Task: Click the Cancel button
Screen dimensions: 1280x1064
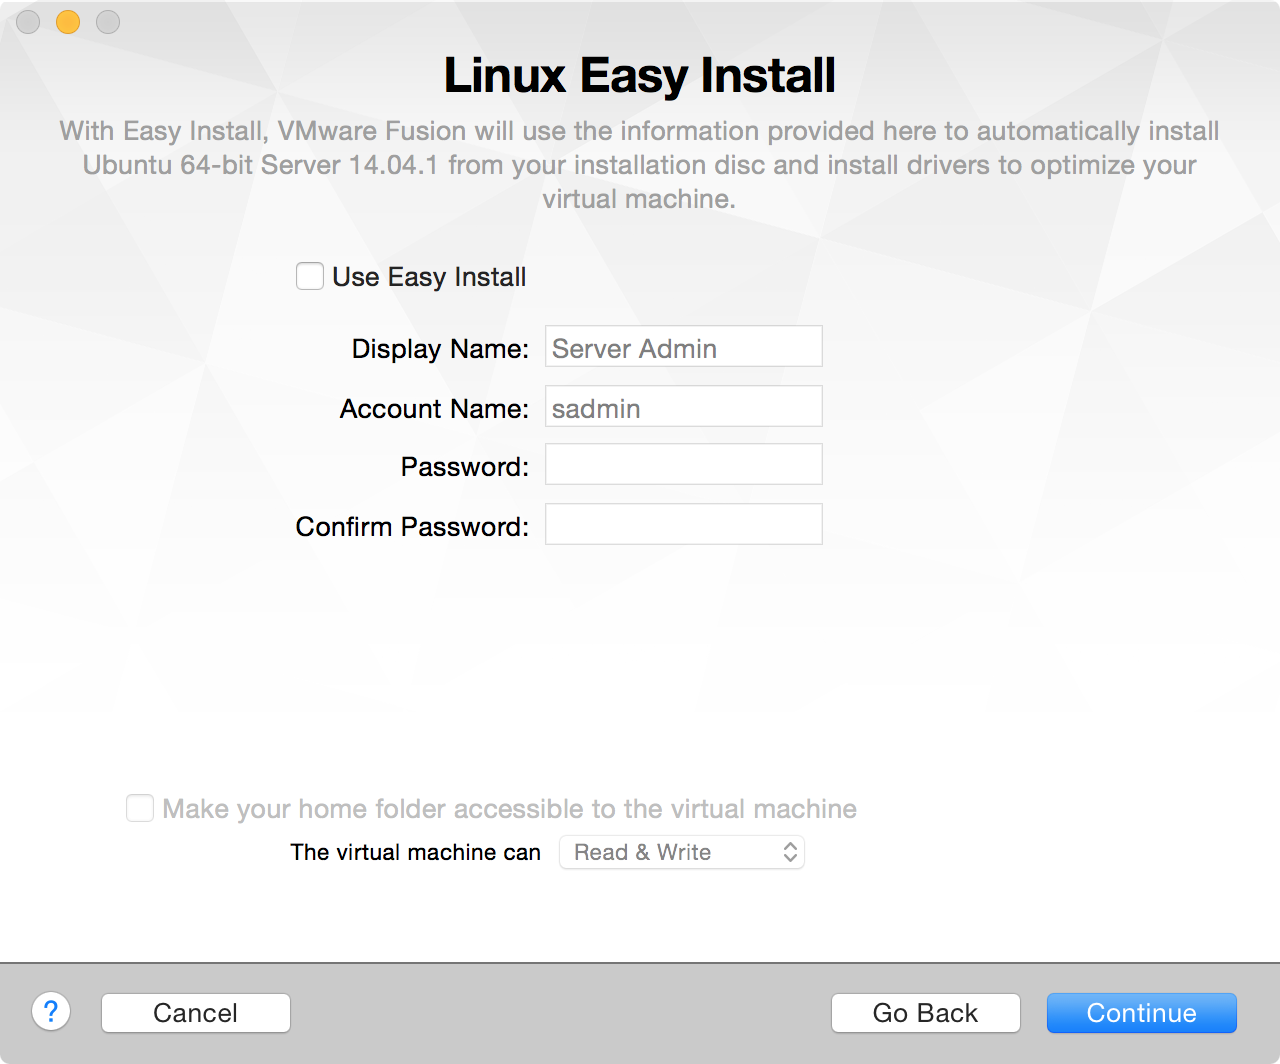Action: pyautogui.click(x=196, y=1013)
